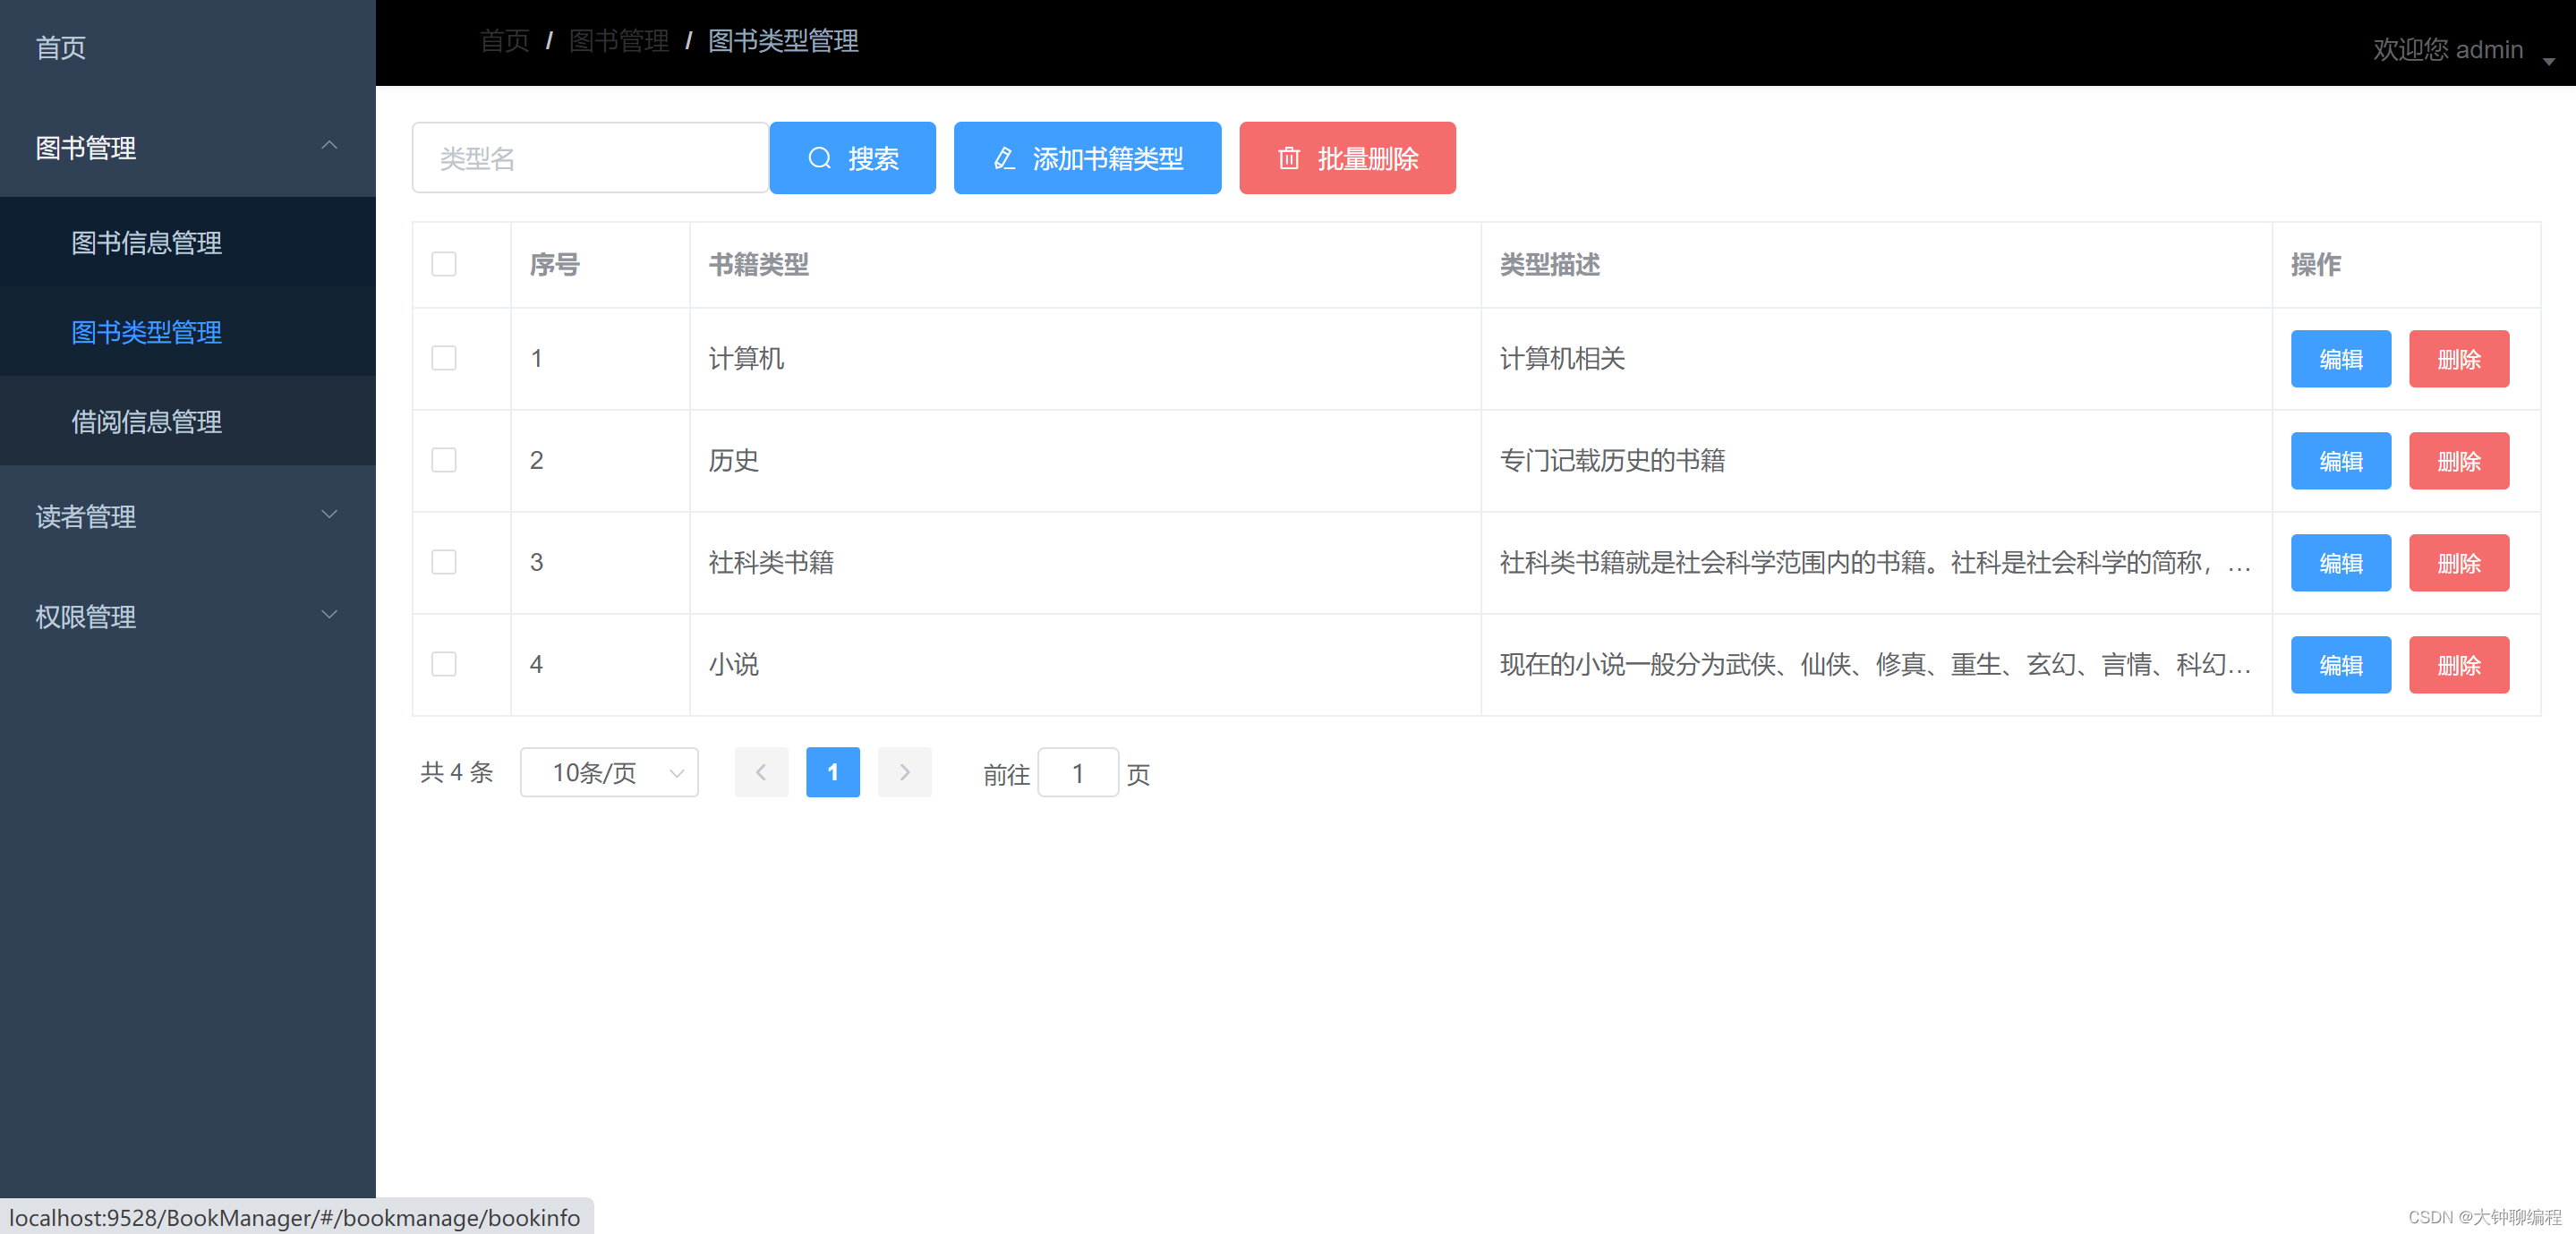Open 图书信息管理 sidebar item
Image resolution: width=2576 pixels, height=1234 pixels.
[x=147, y=242]
